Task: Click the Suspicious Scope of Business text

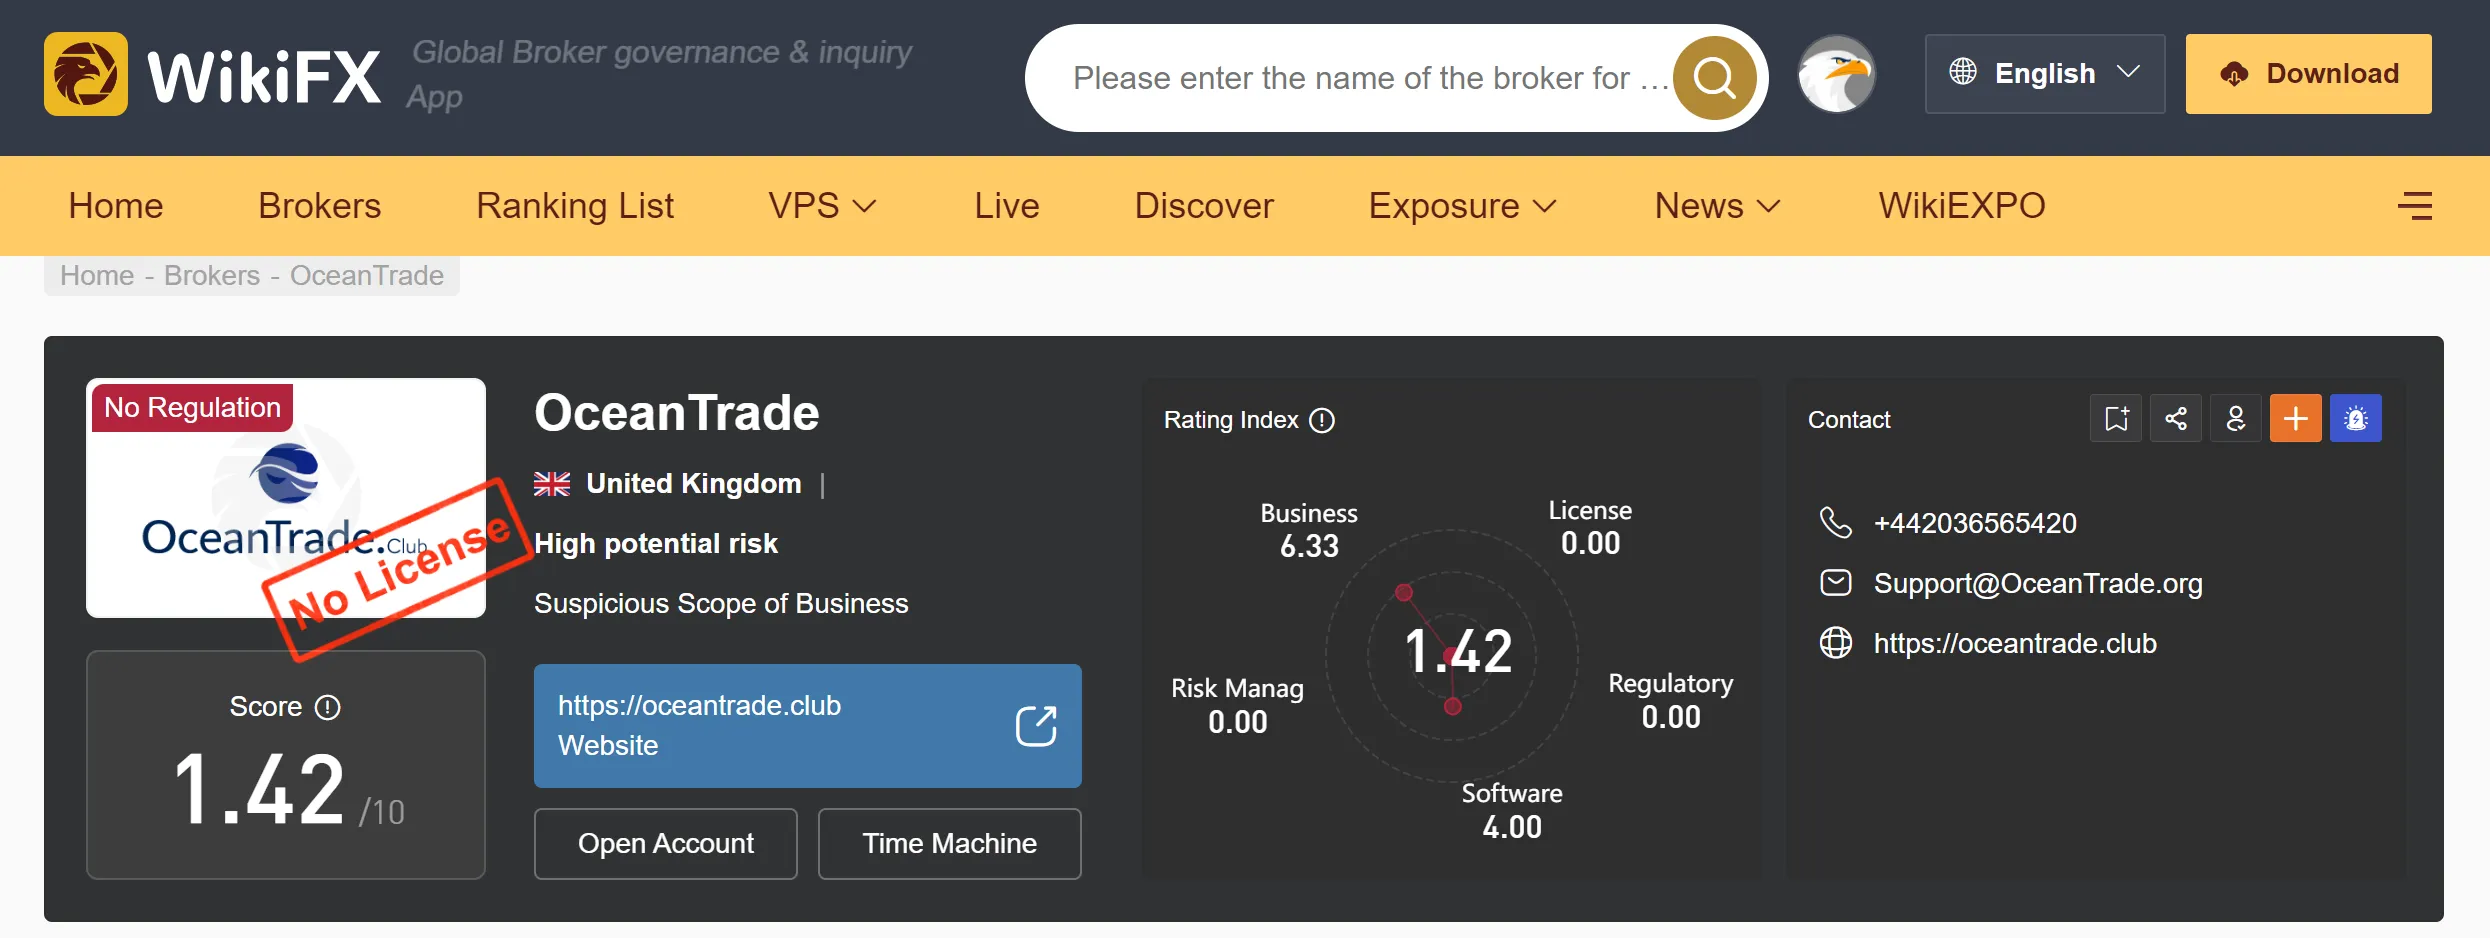Action: (721, 604)
